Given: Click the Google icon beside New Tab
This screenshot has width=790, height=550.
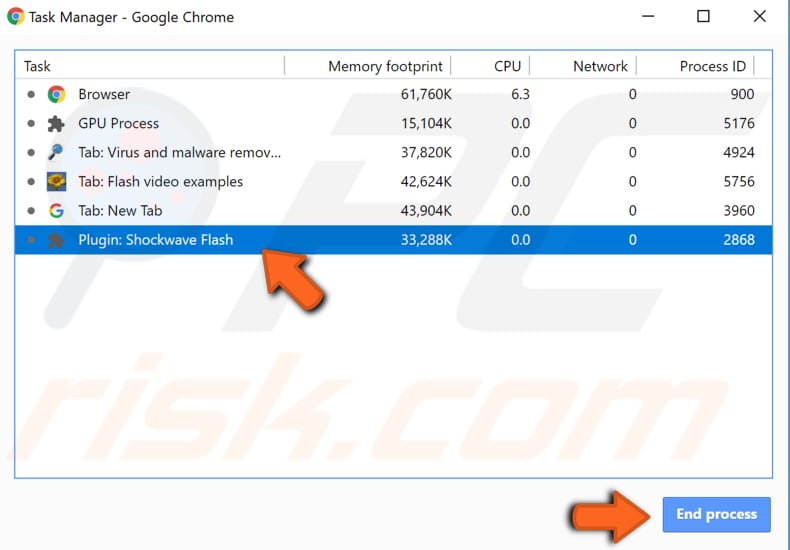Looking at the screenshot, I should pyautogui.click(x=56, y=211).
